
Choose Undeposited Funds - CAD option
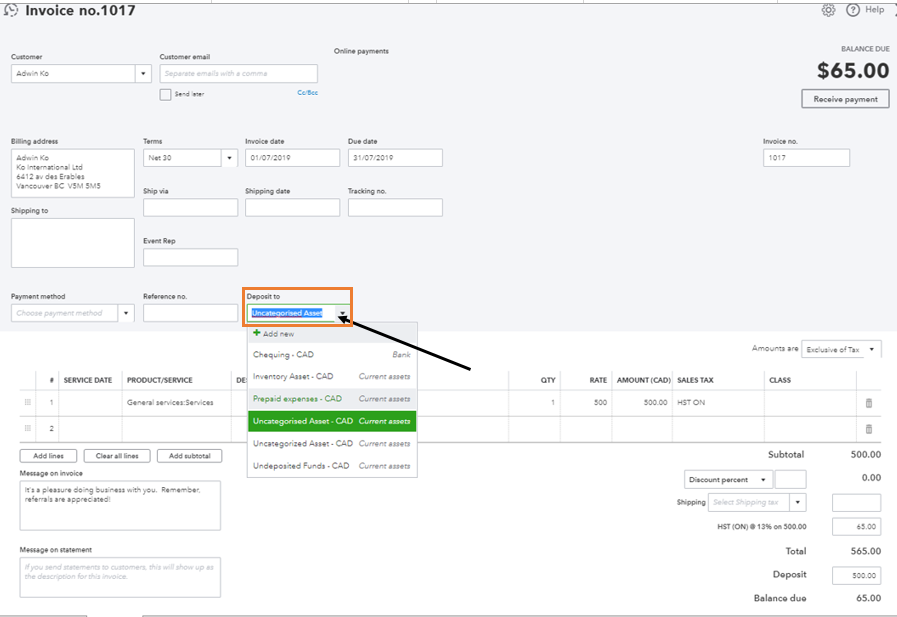point(301,466)
